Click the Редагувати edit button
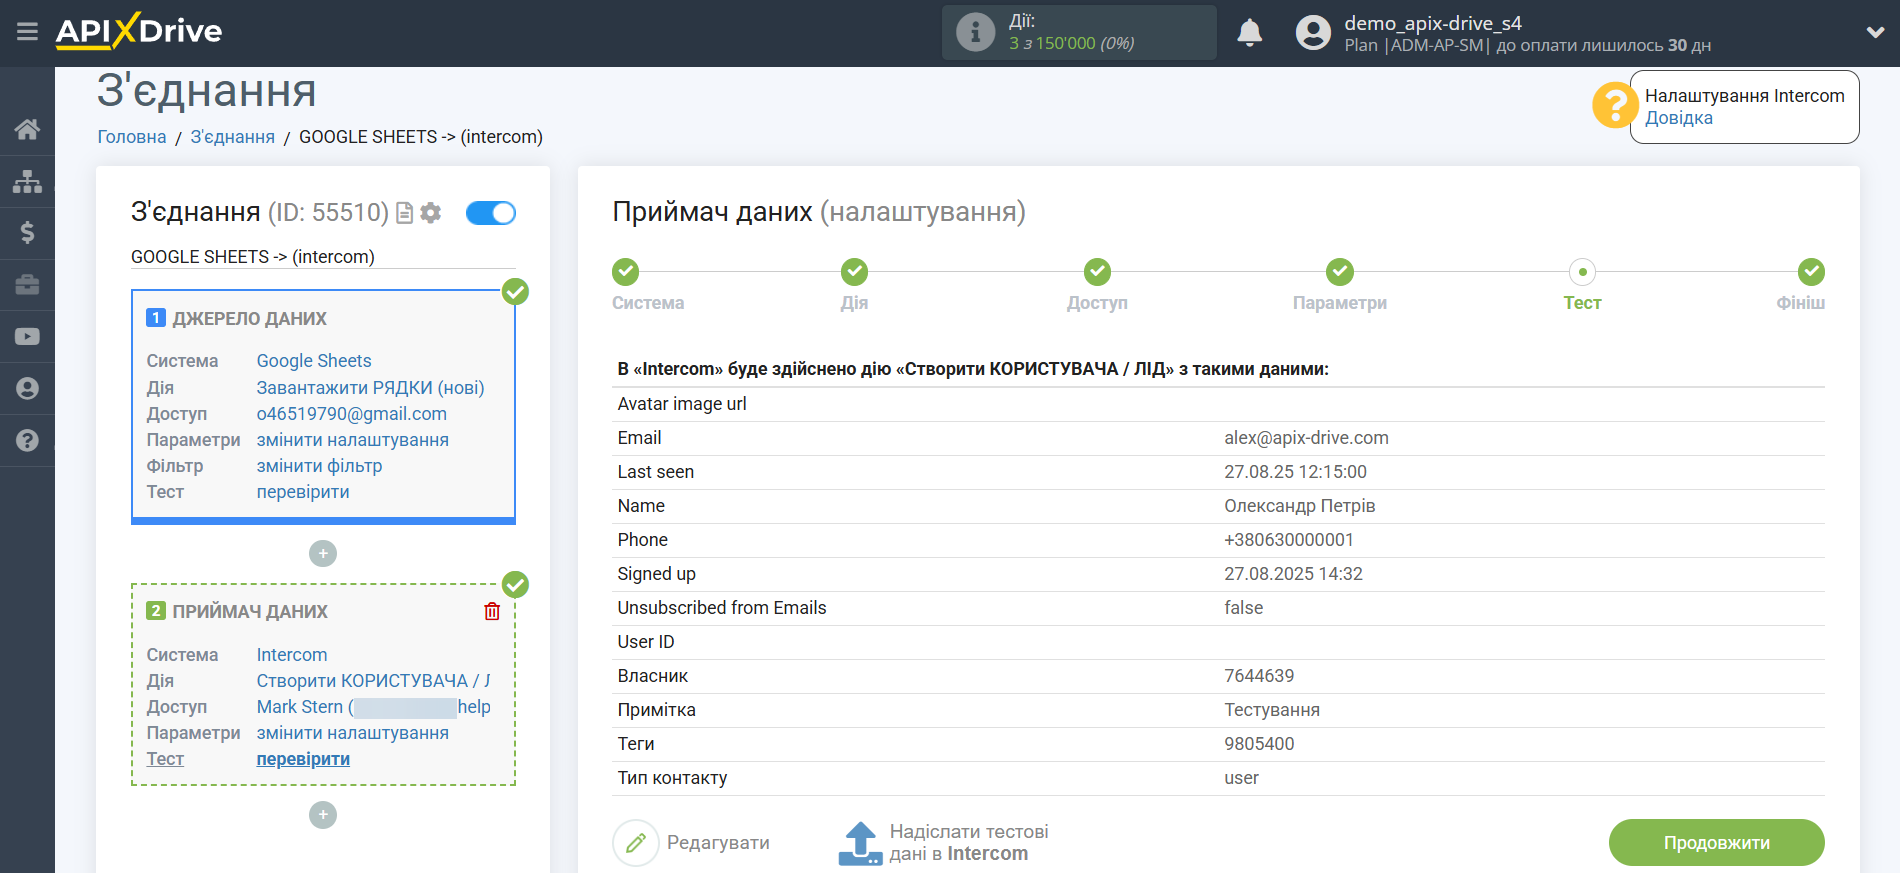1900x873 pixels. [x=692, y=843]
